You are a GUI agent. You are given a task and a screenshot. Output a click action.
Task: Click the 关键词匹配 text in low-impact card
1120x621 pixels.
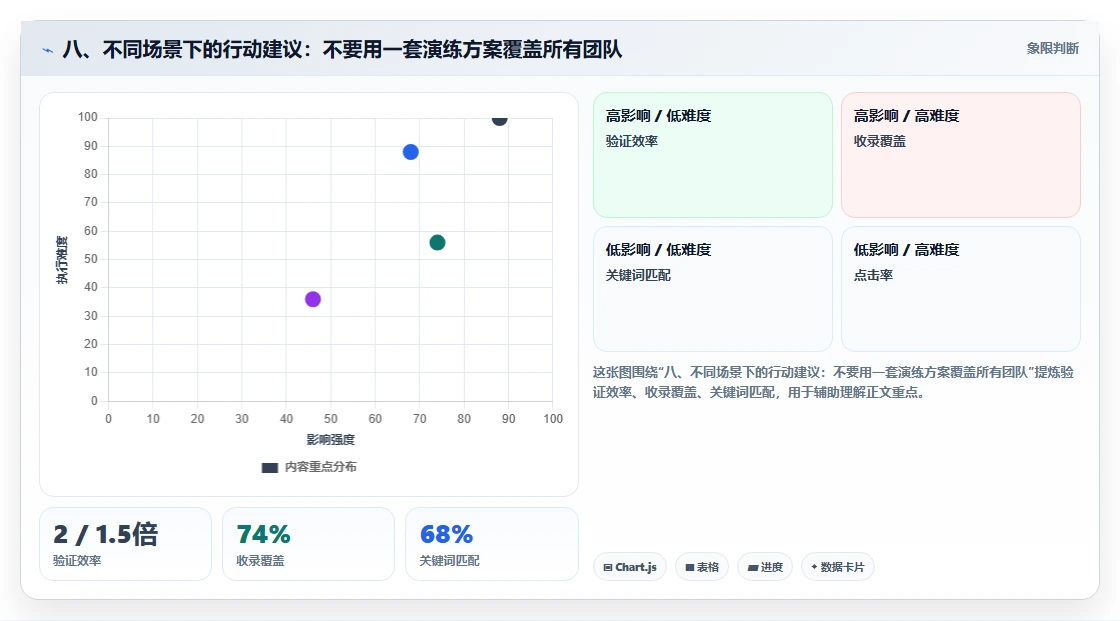(x=639, y=275)
